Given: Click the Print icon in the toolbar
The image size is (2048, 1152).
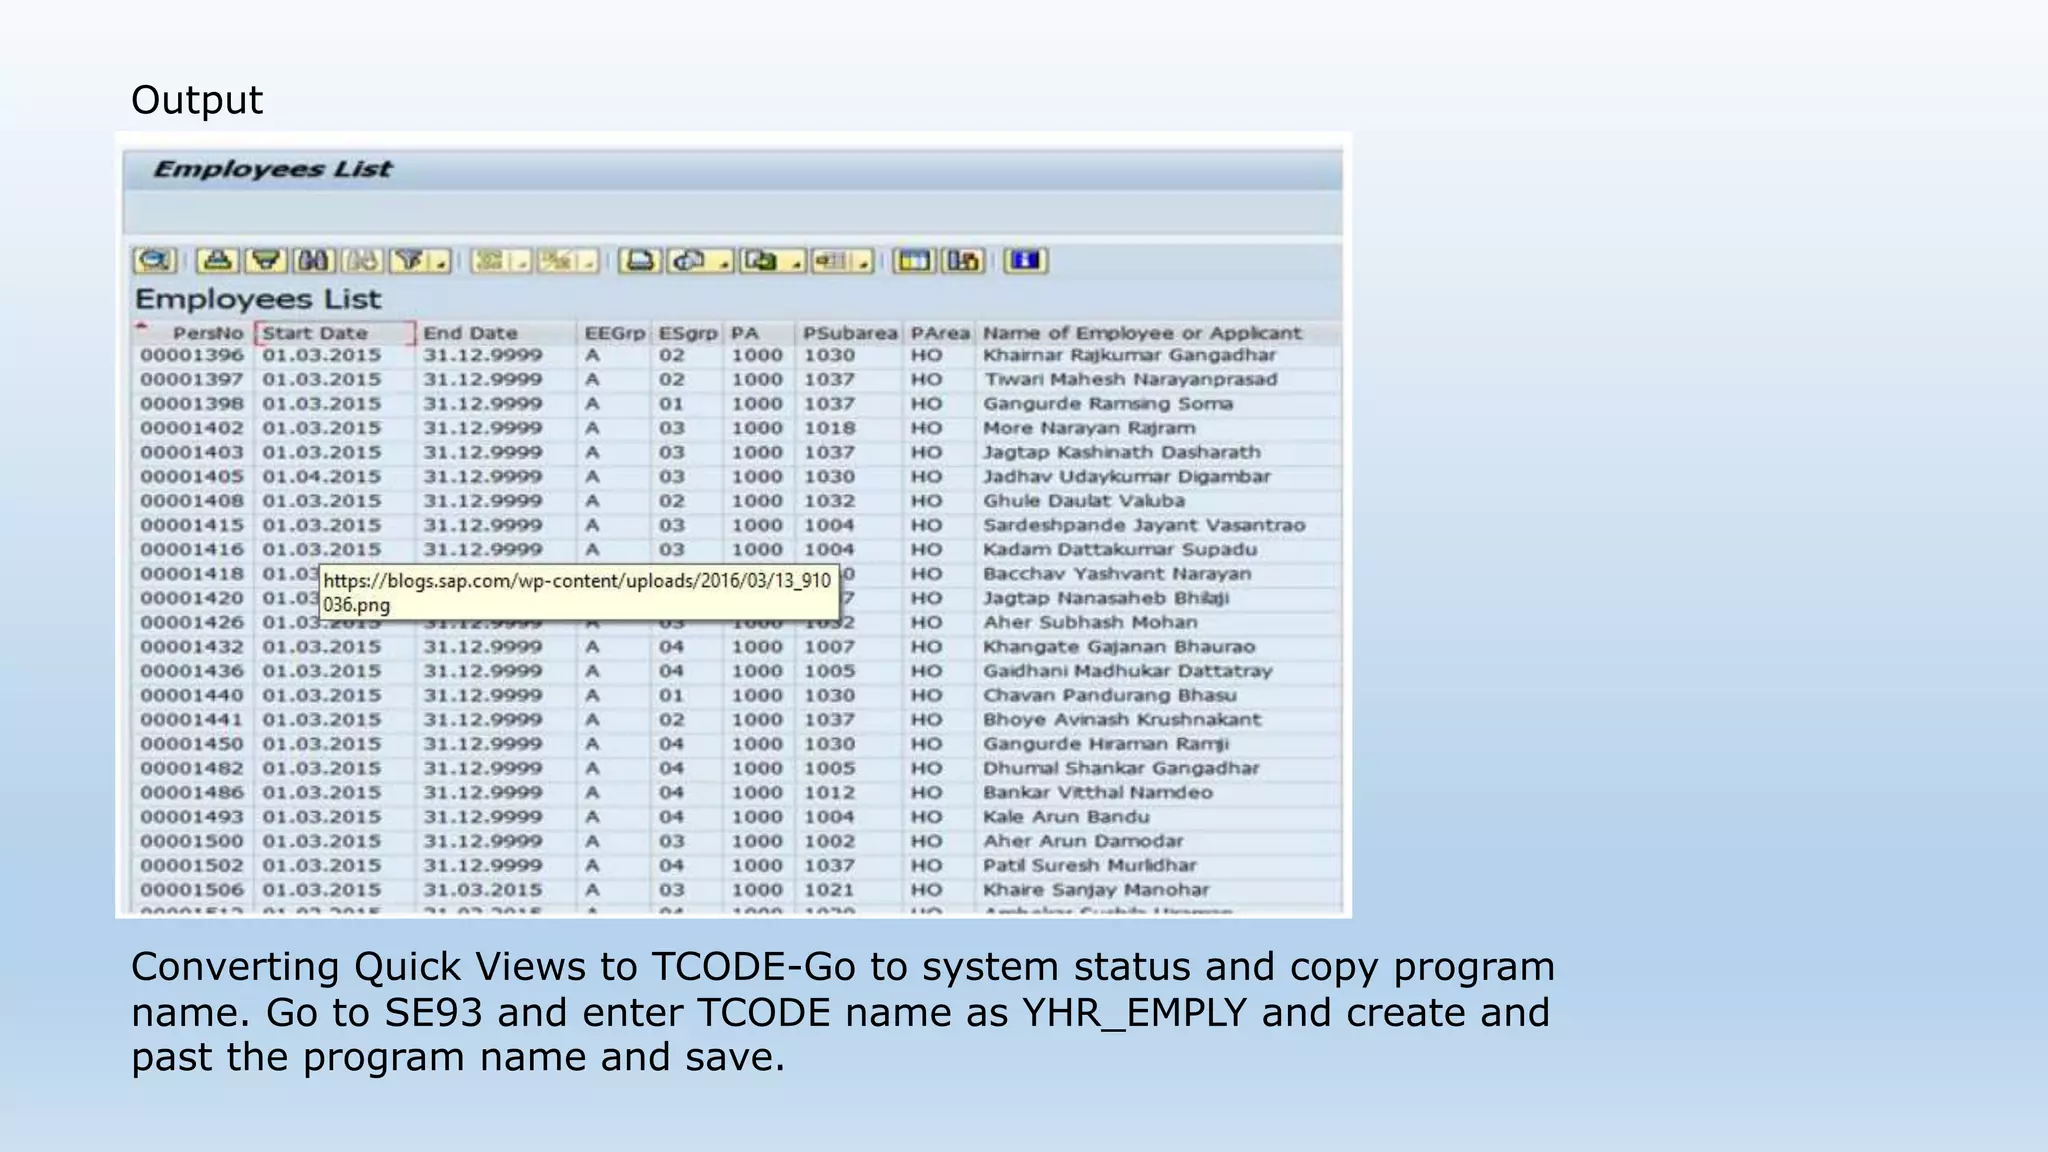Looking at the screenshot, I should coord(640,261).
